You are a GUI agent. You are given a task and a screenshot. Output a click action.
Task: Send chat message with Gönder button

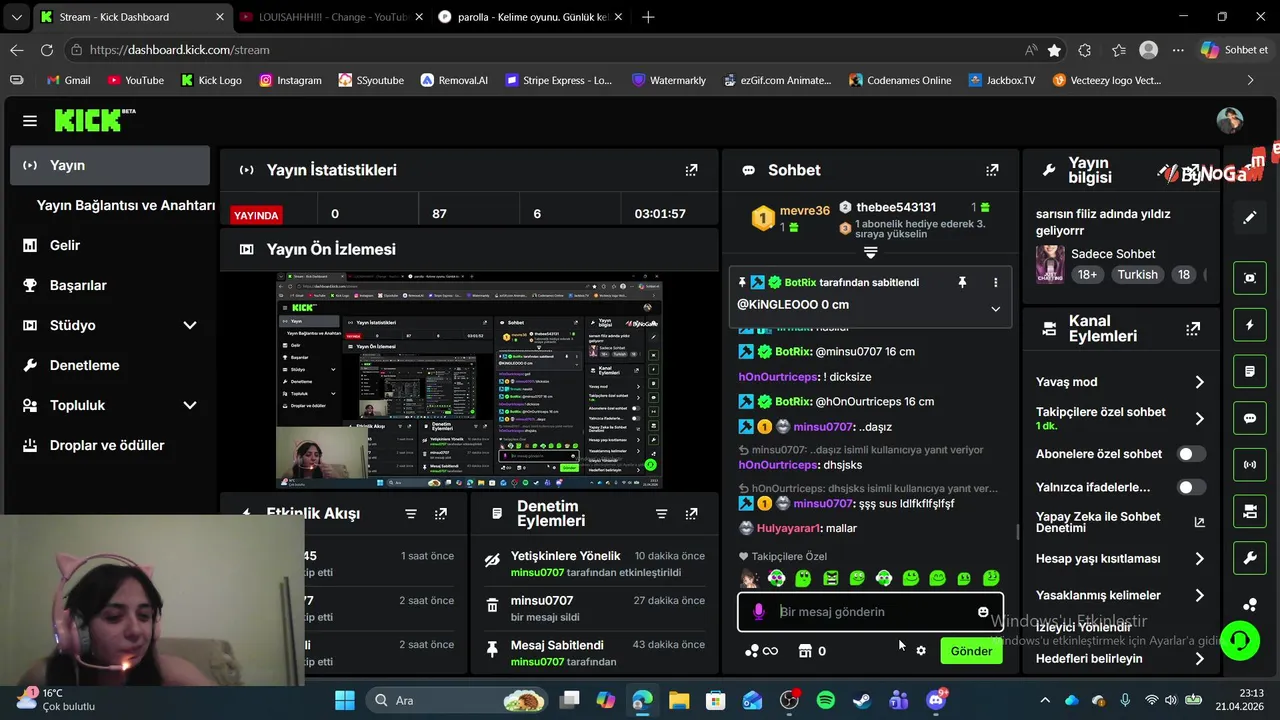(x=971, y=651)
